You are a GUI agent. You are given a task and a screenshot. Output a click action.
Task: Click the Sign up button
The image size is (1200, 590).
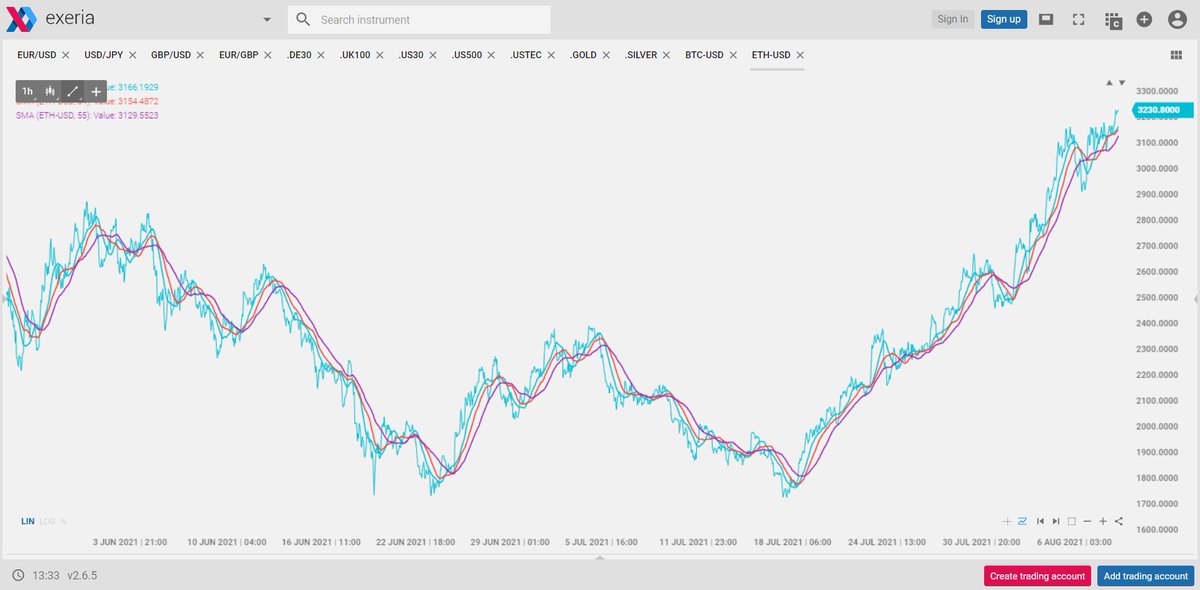tap(1003, 19)
